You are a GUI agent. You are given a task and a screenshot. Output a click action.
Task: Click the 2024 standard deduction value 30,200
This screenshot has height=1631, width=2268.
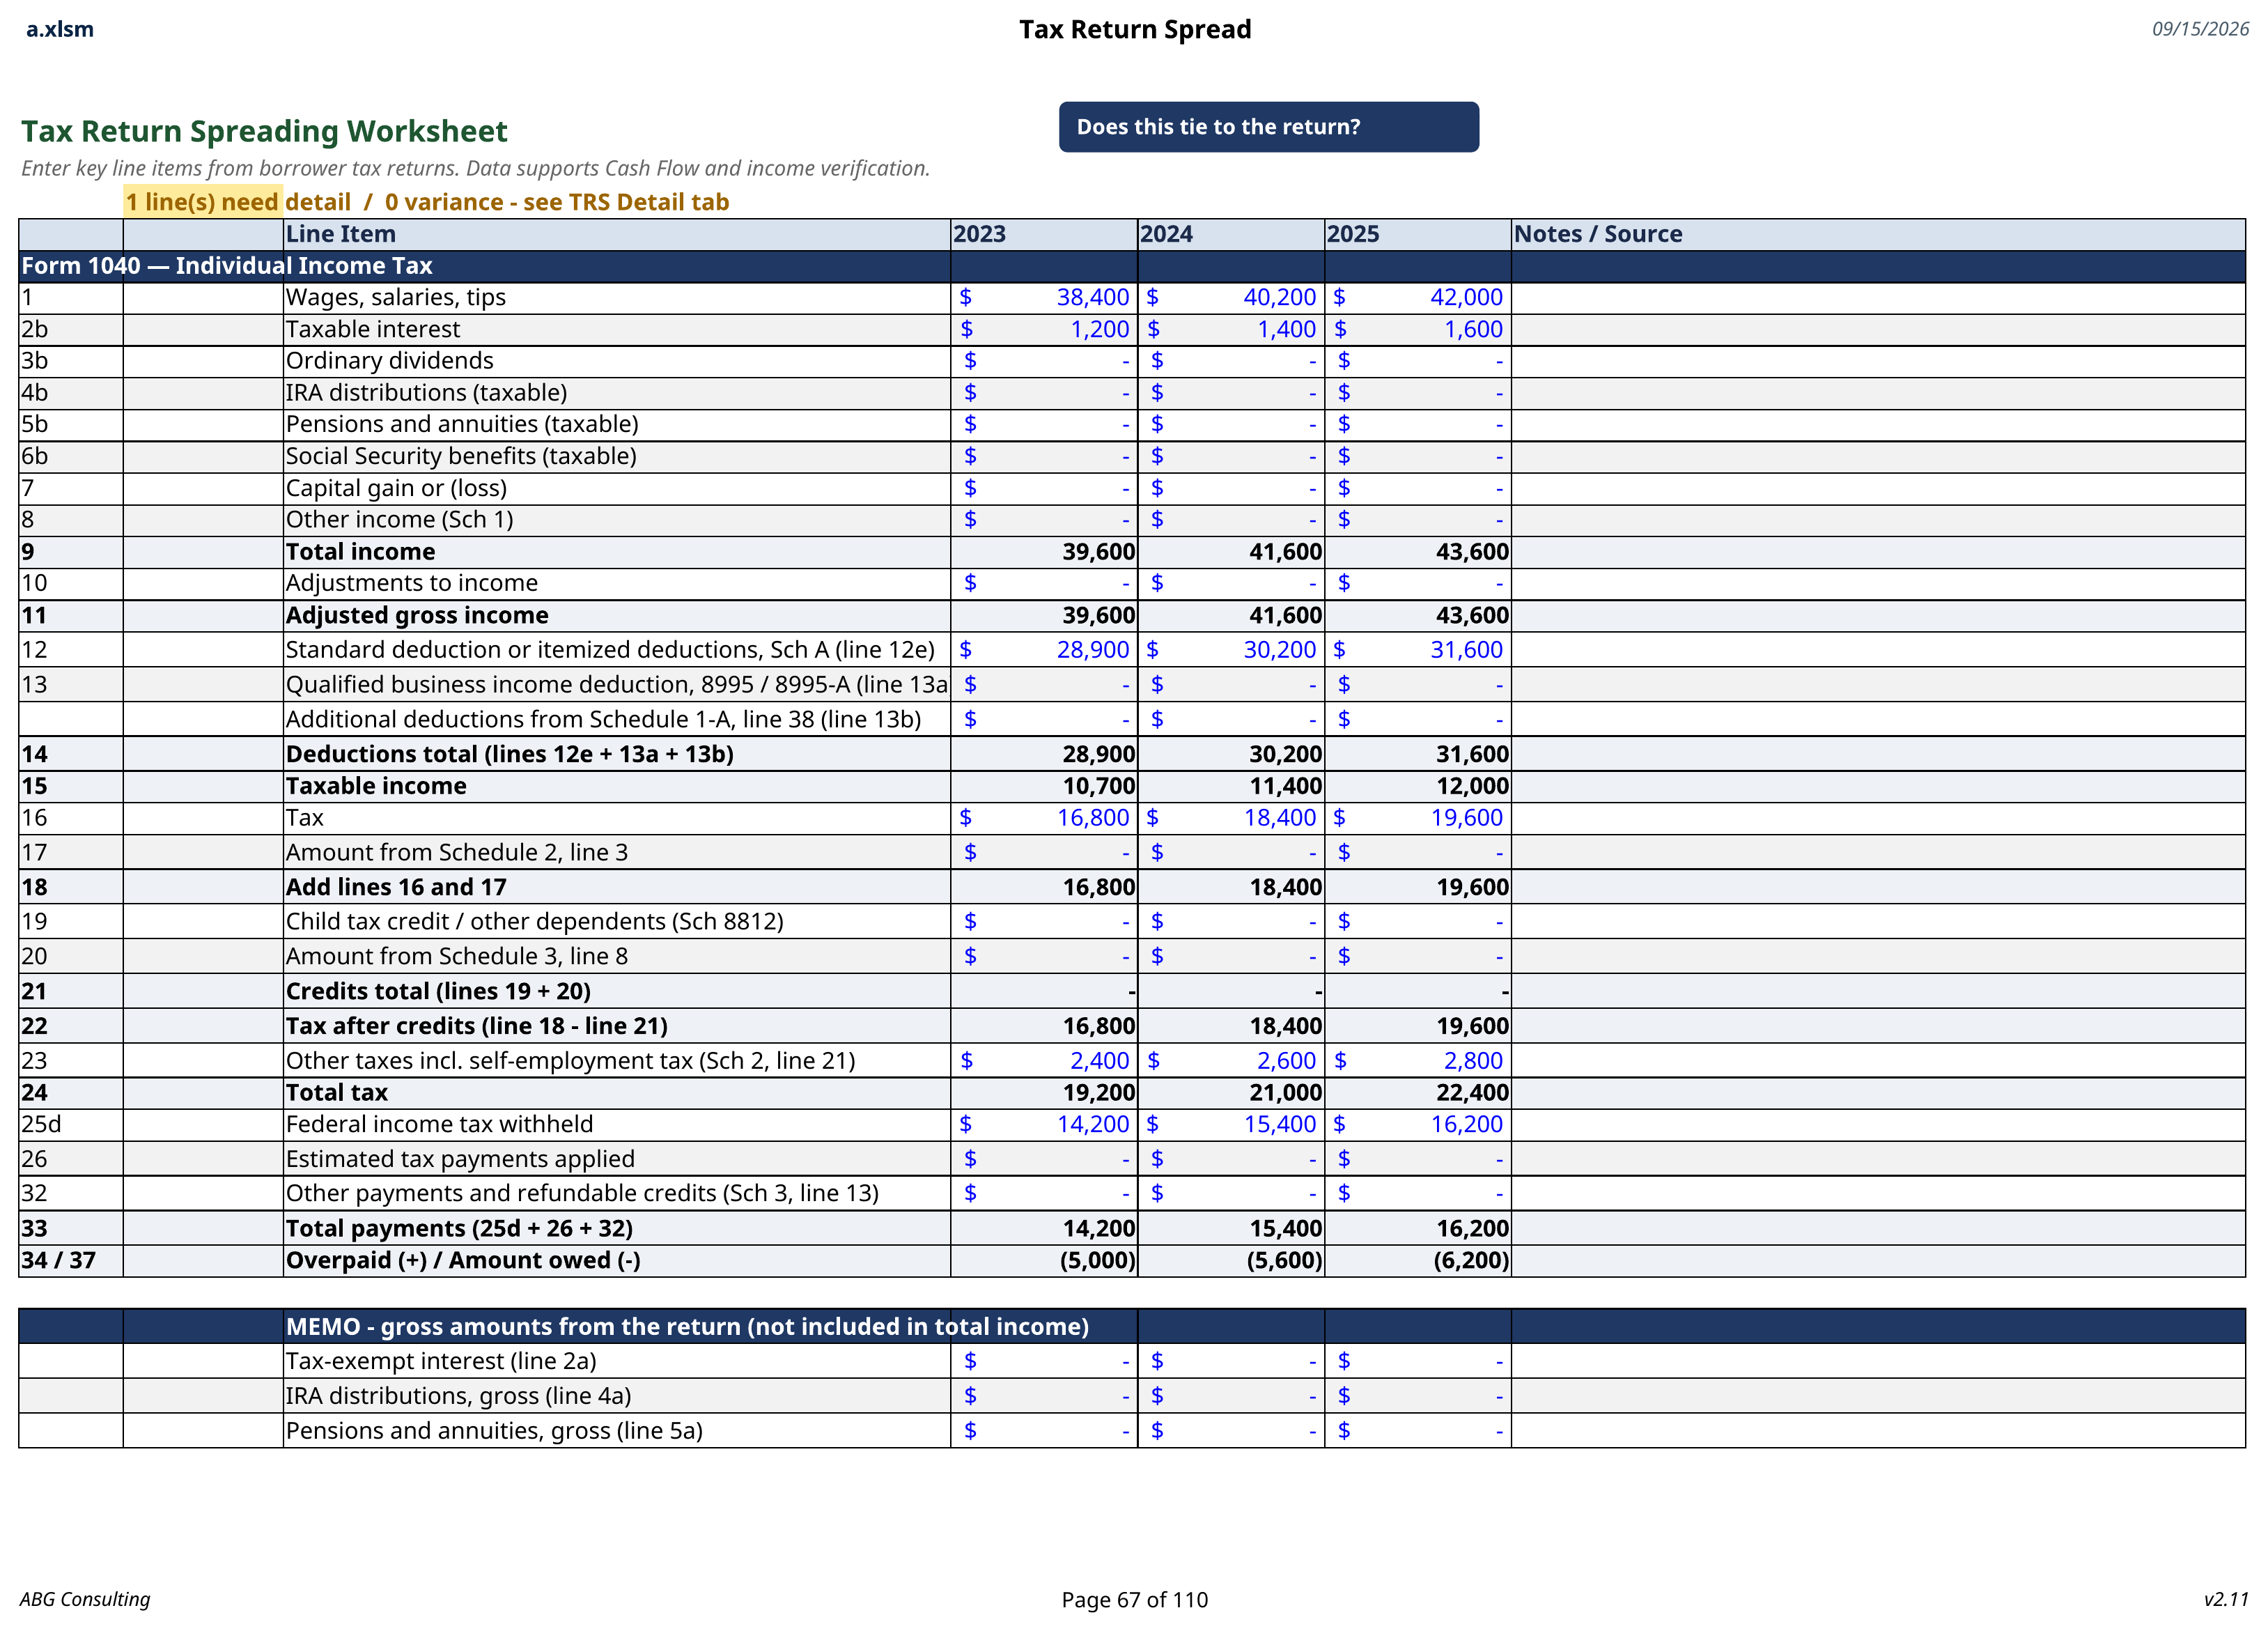1230,650
